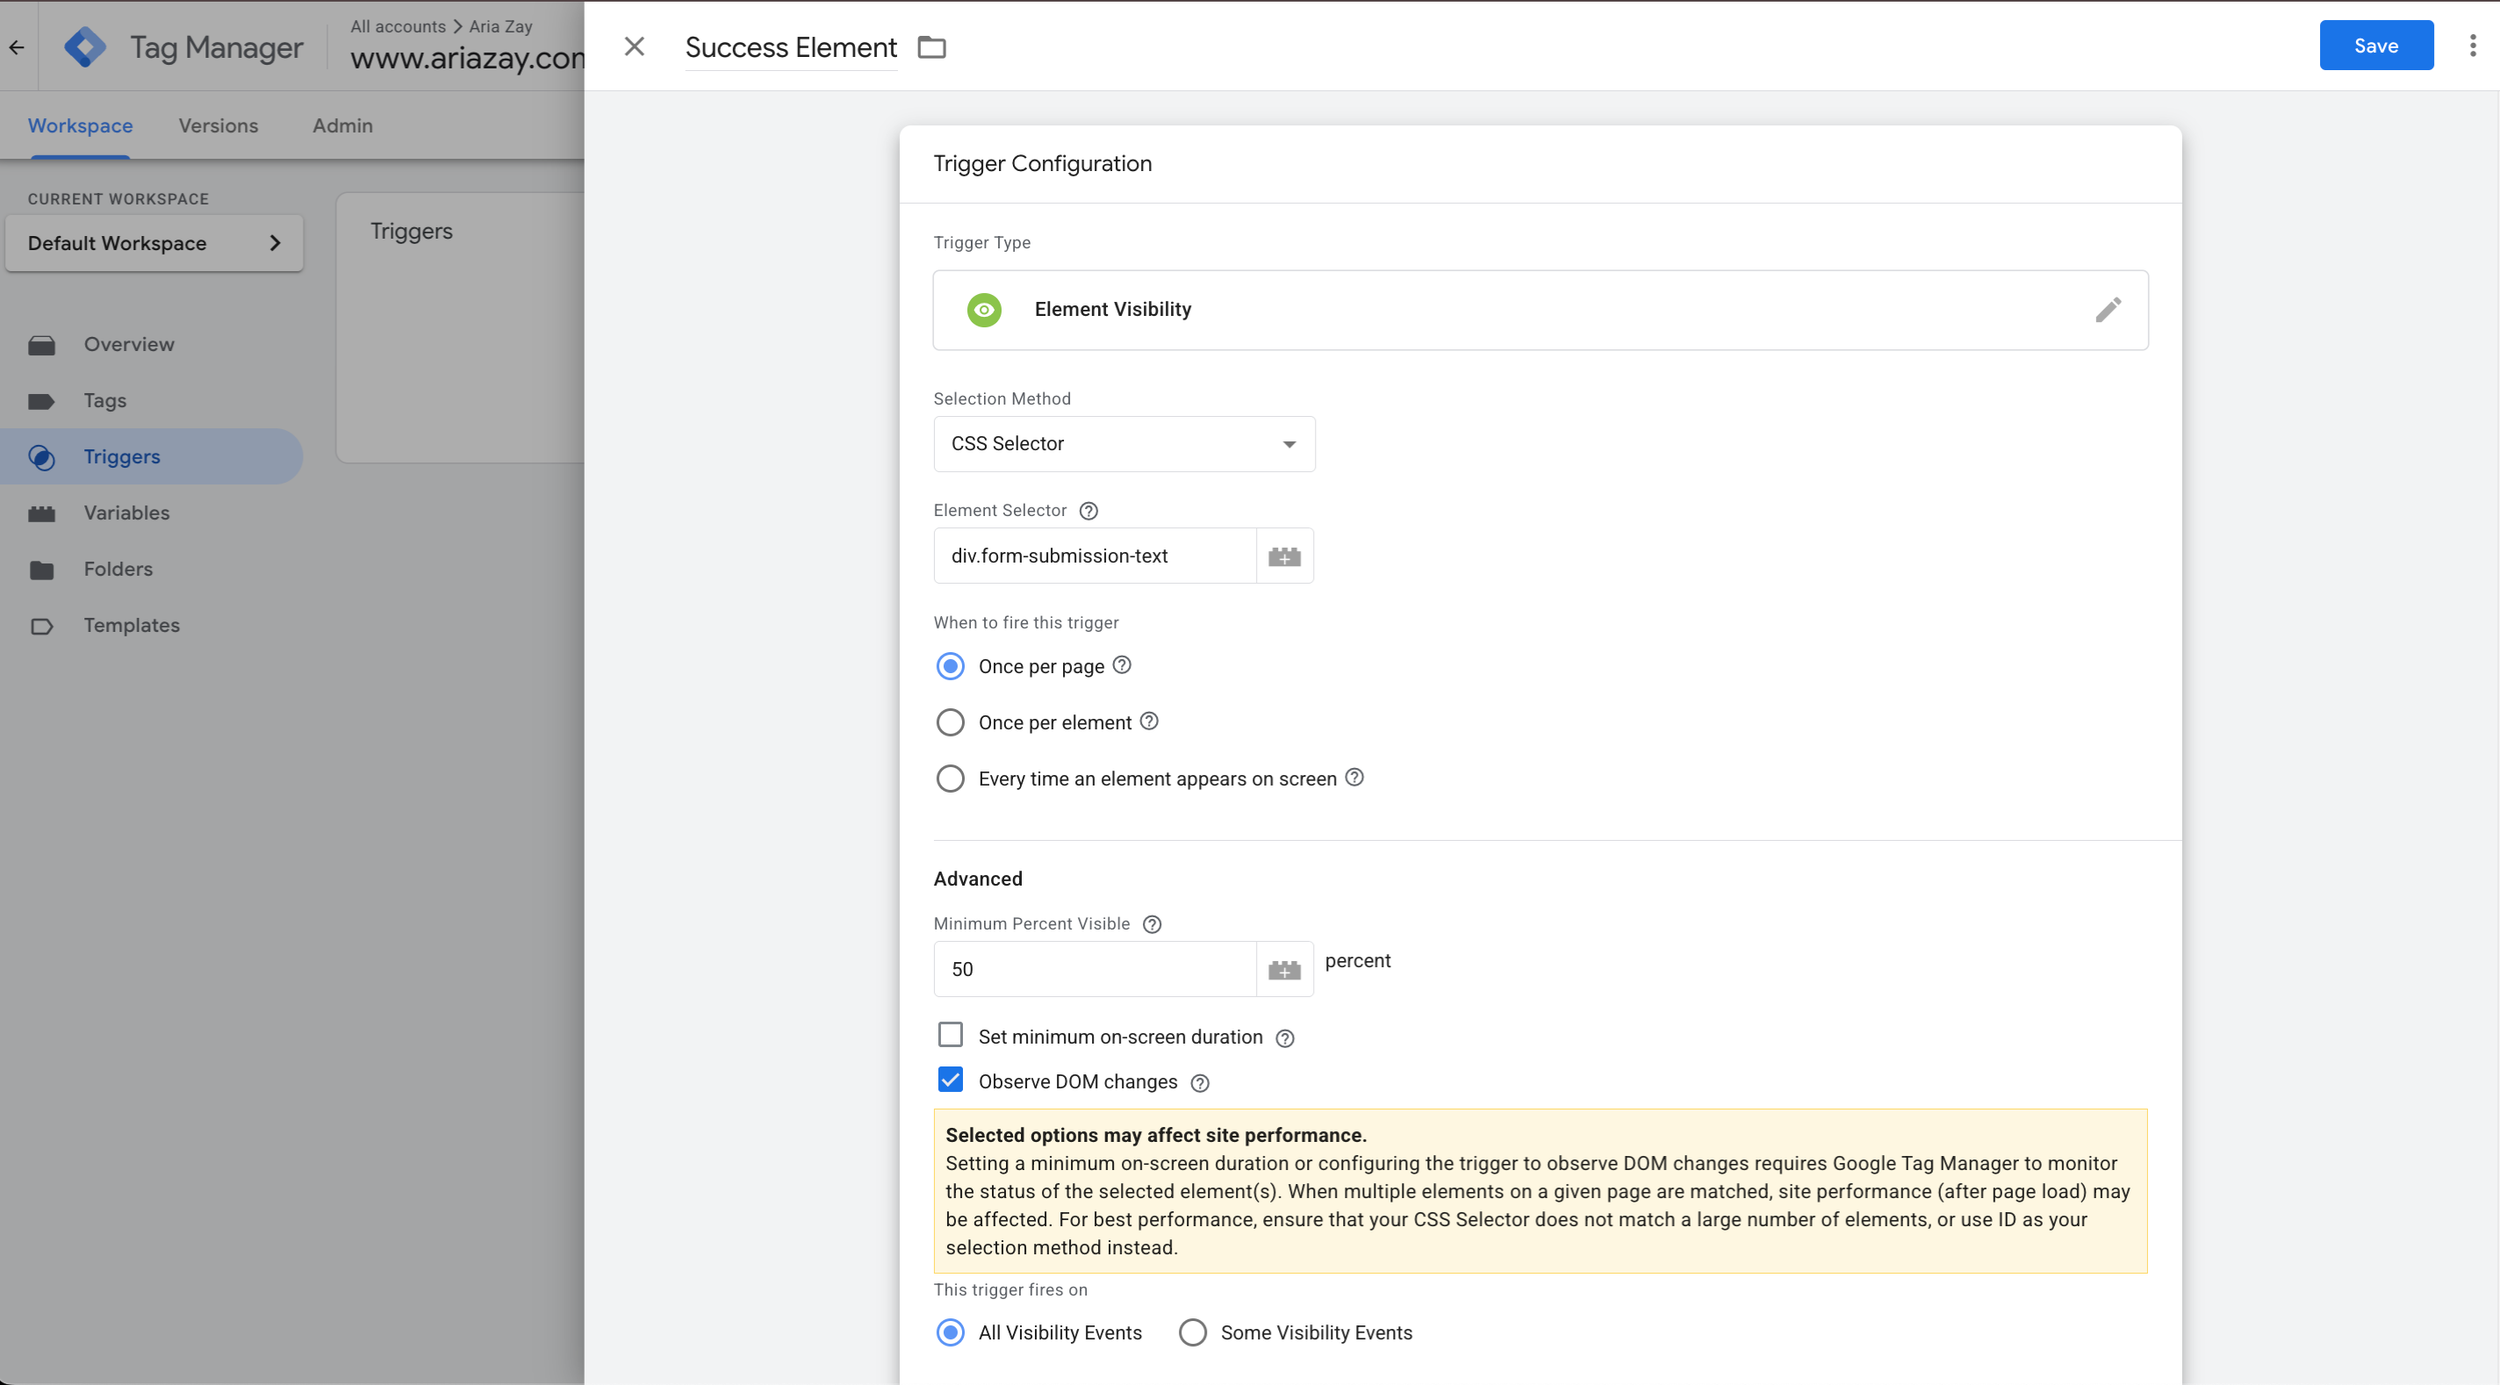The image size is (2500, 1385).
Task: Choose Some Visibility Events option
Action: [1192, 1332]
